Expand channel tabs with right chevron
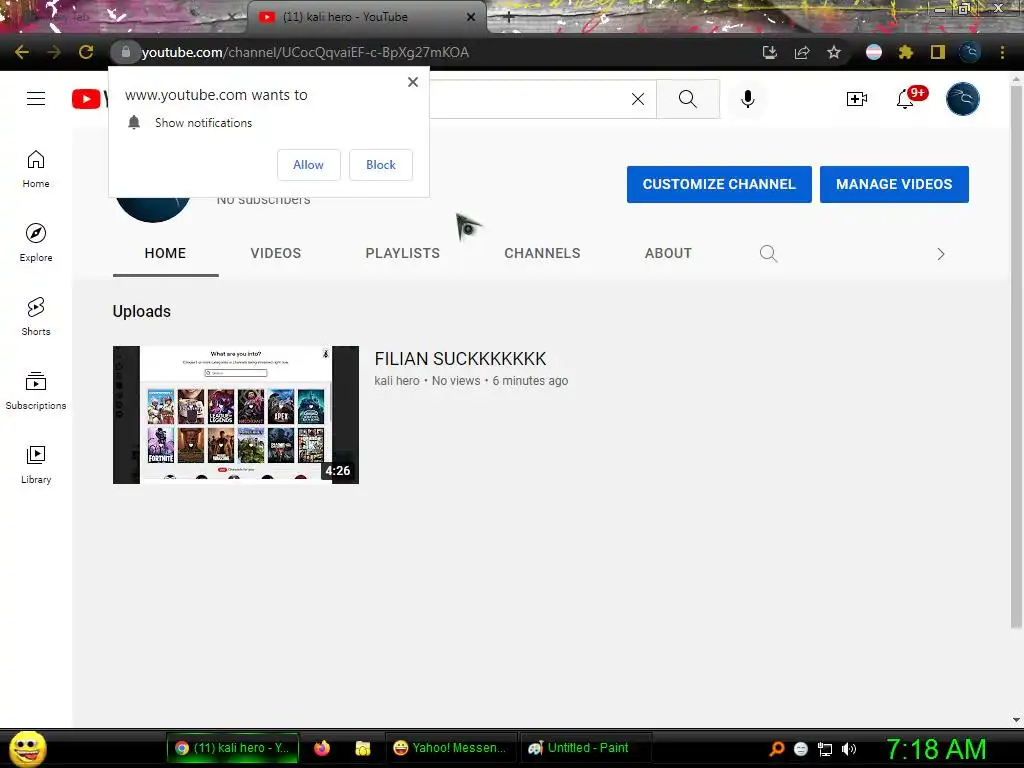Screen dimensions: 1024x768 tap(940, 254)
